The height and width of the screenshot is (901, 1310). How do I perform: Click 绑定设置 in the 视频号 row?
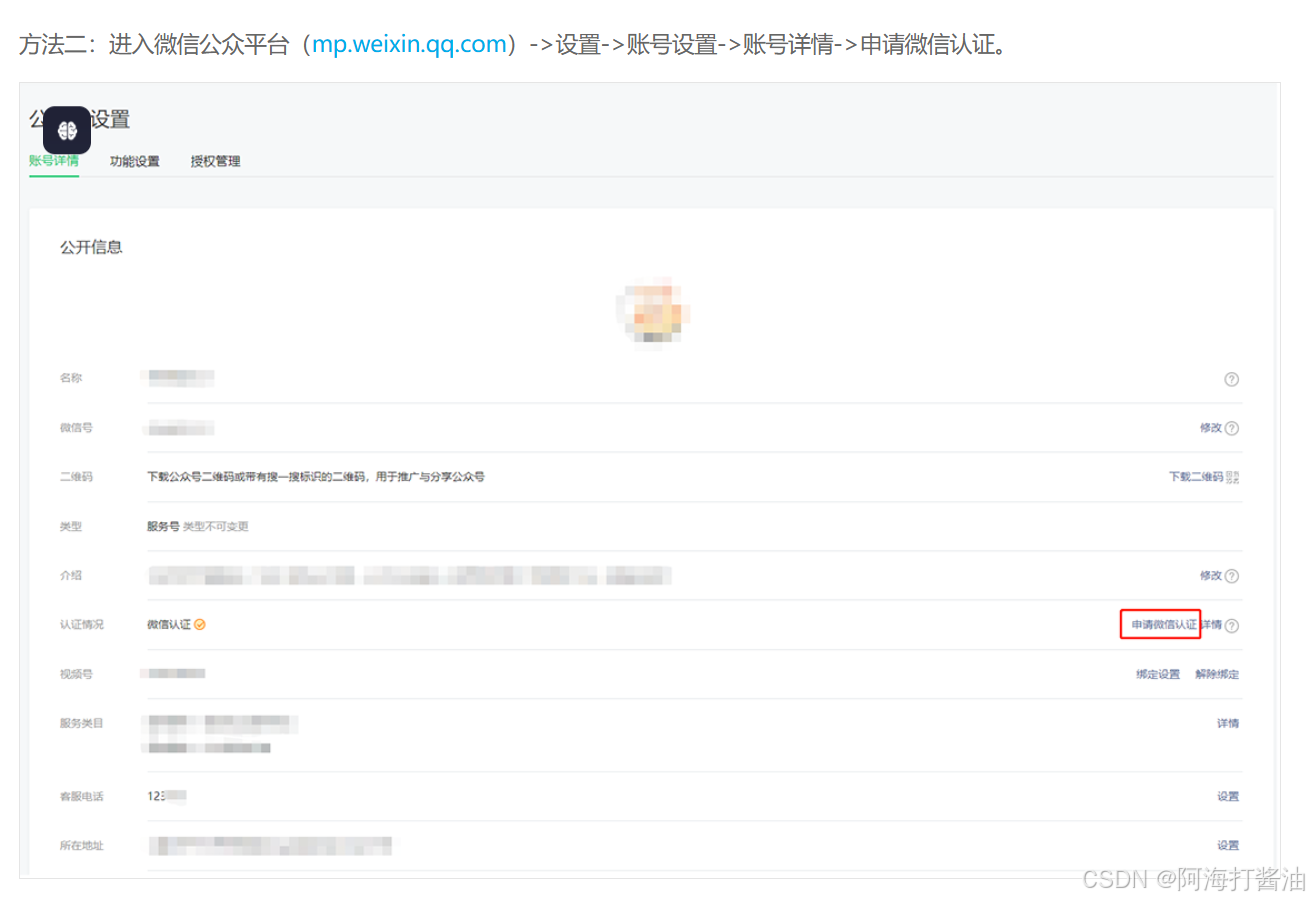1157,674
